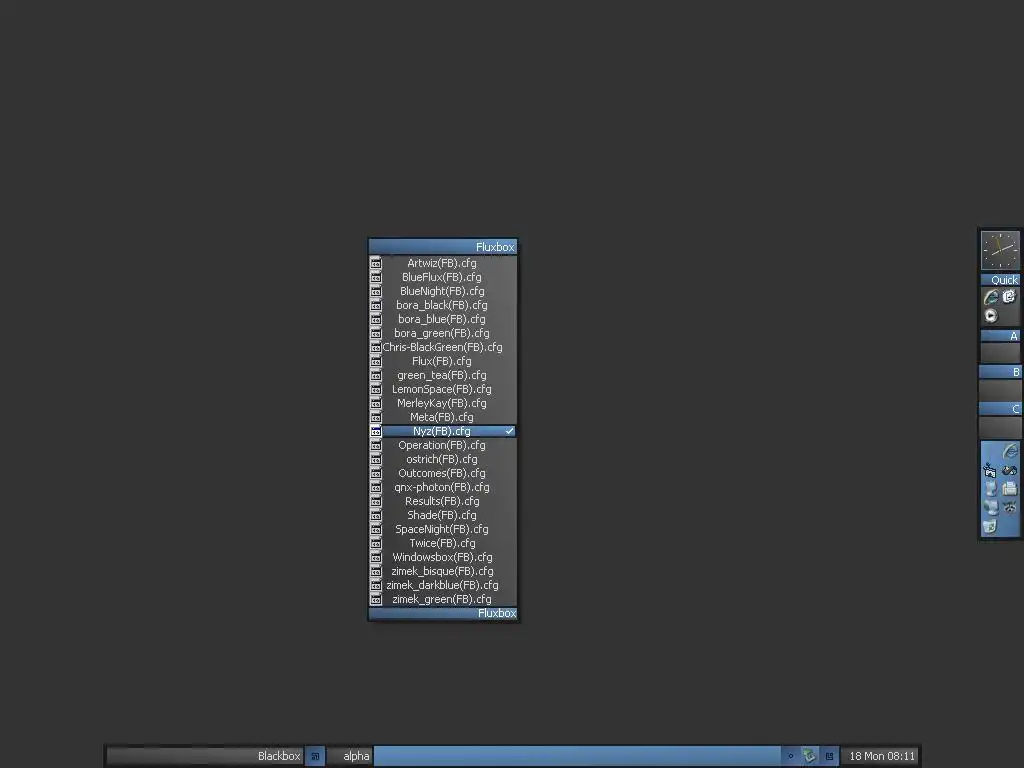1024x768 pixels.
Task: Choose green_tea(FB).cfg
Action: (442, 376)
